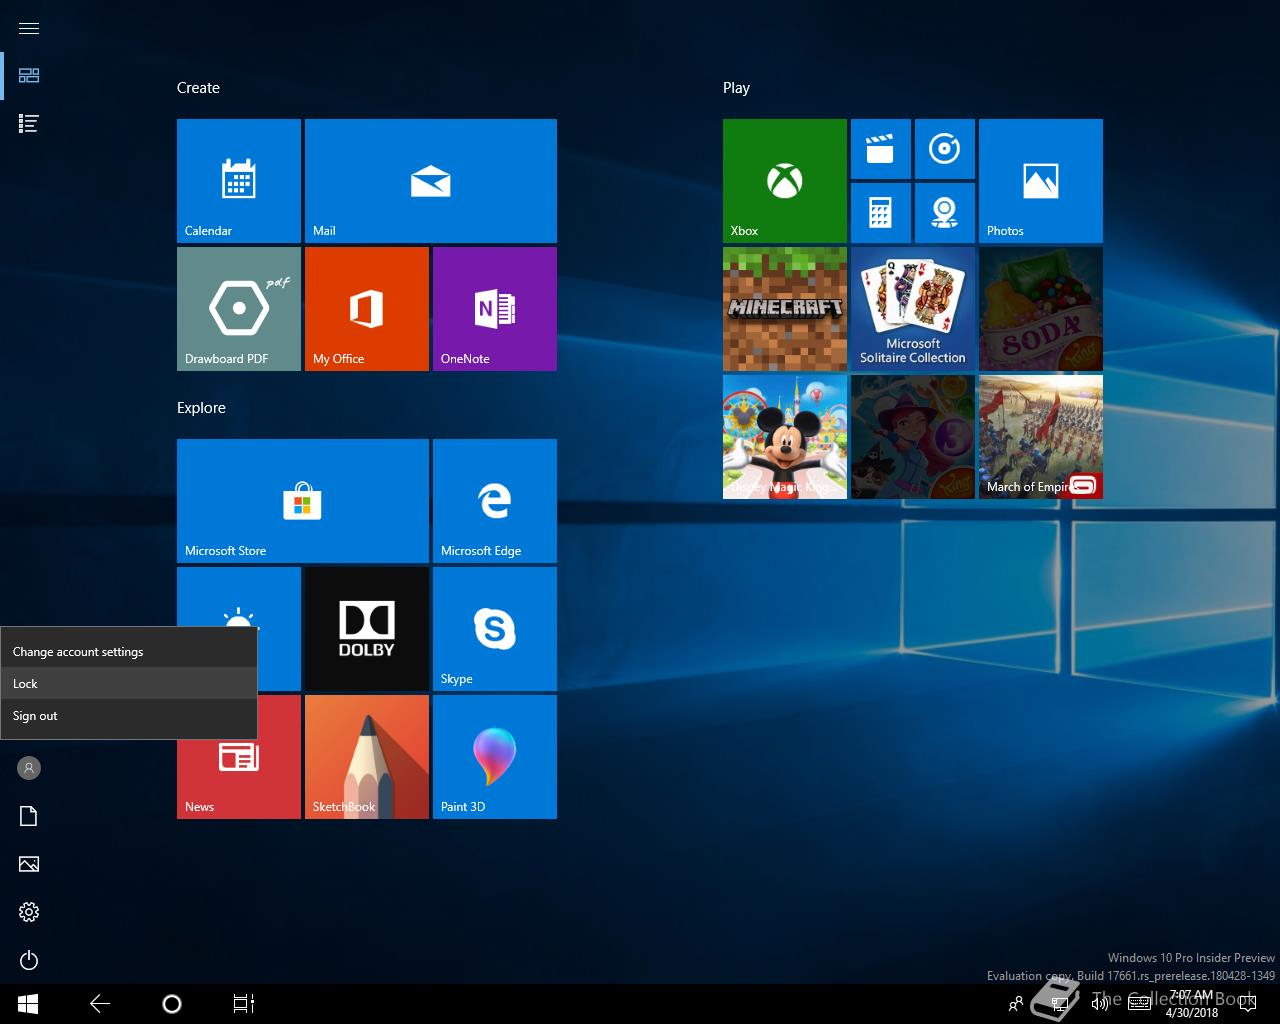Image resolution: width=1280 pixels, height=1024 pixels.
Task: Launch the SketchBook tile
Action: coord(367,757)
